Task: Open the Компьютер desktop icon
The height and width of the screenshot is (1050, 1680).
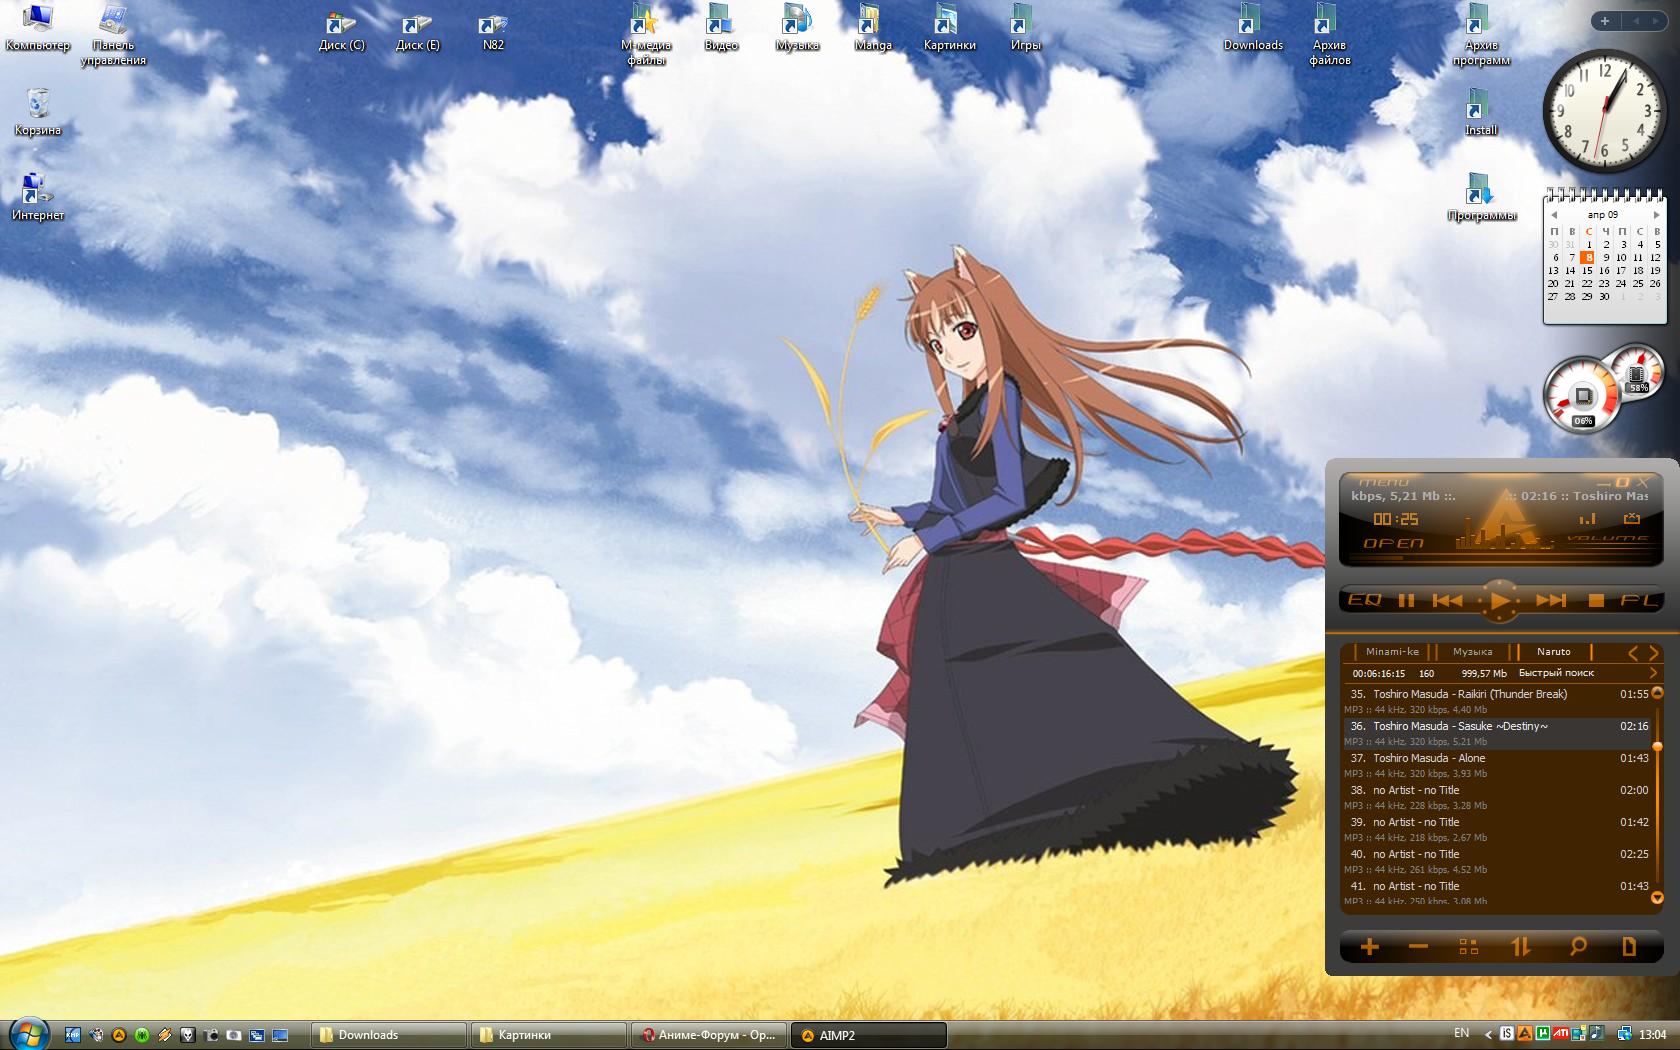Action: [x=38, y=28]
